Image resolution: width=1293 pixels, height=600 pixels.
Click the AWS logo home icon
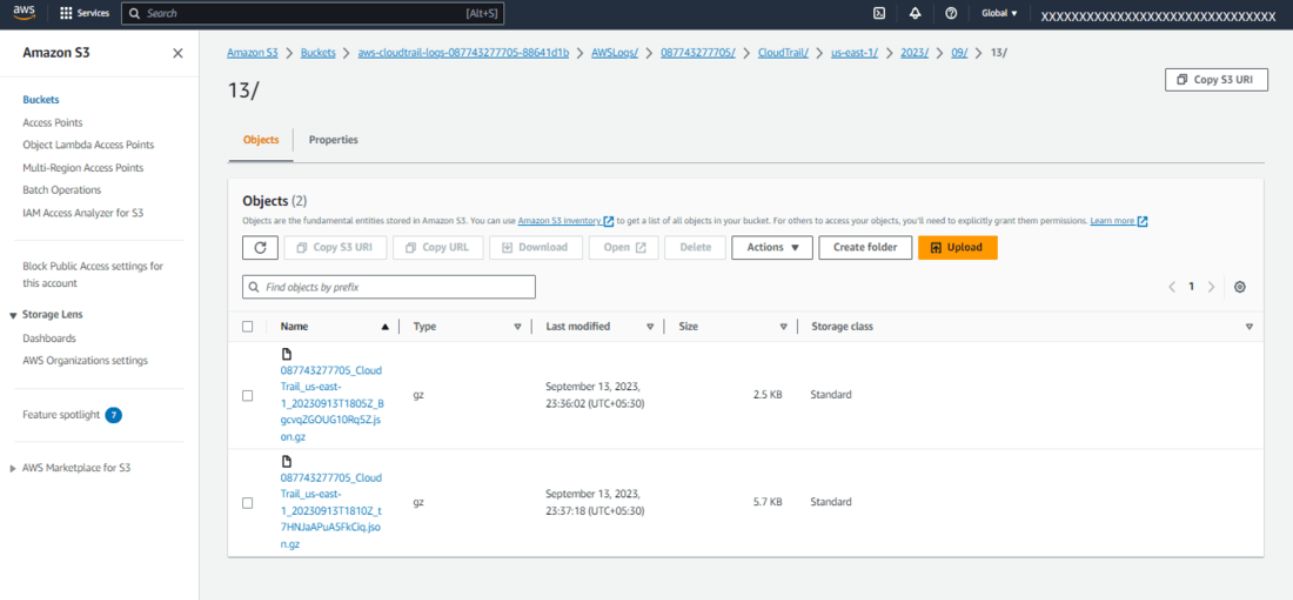coord(24,13)
